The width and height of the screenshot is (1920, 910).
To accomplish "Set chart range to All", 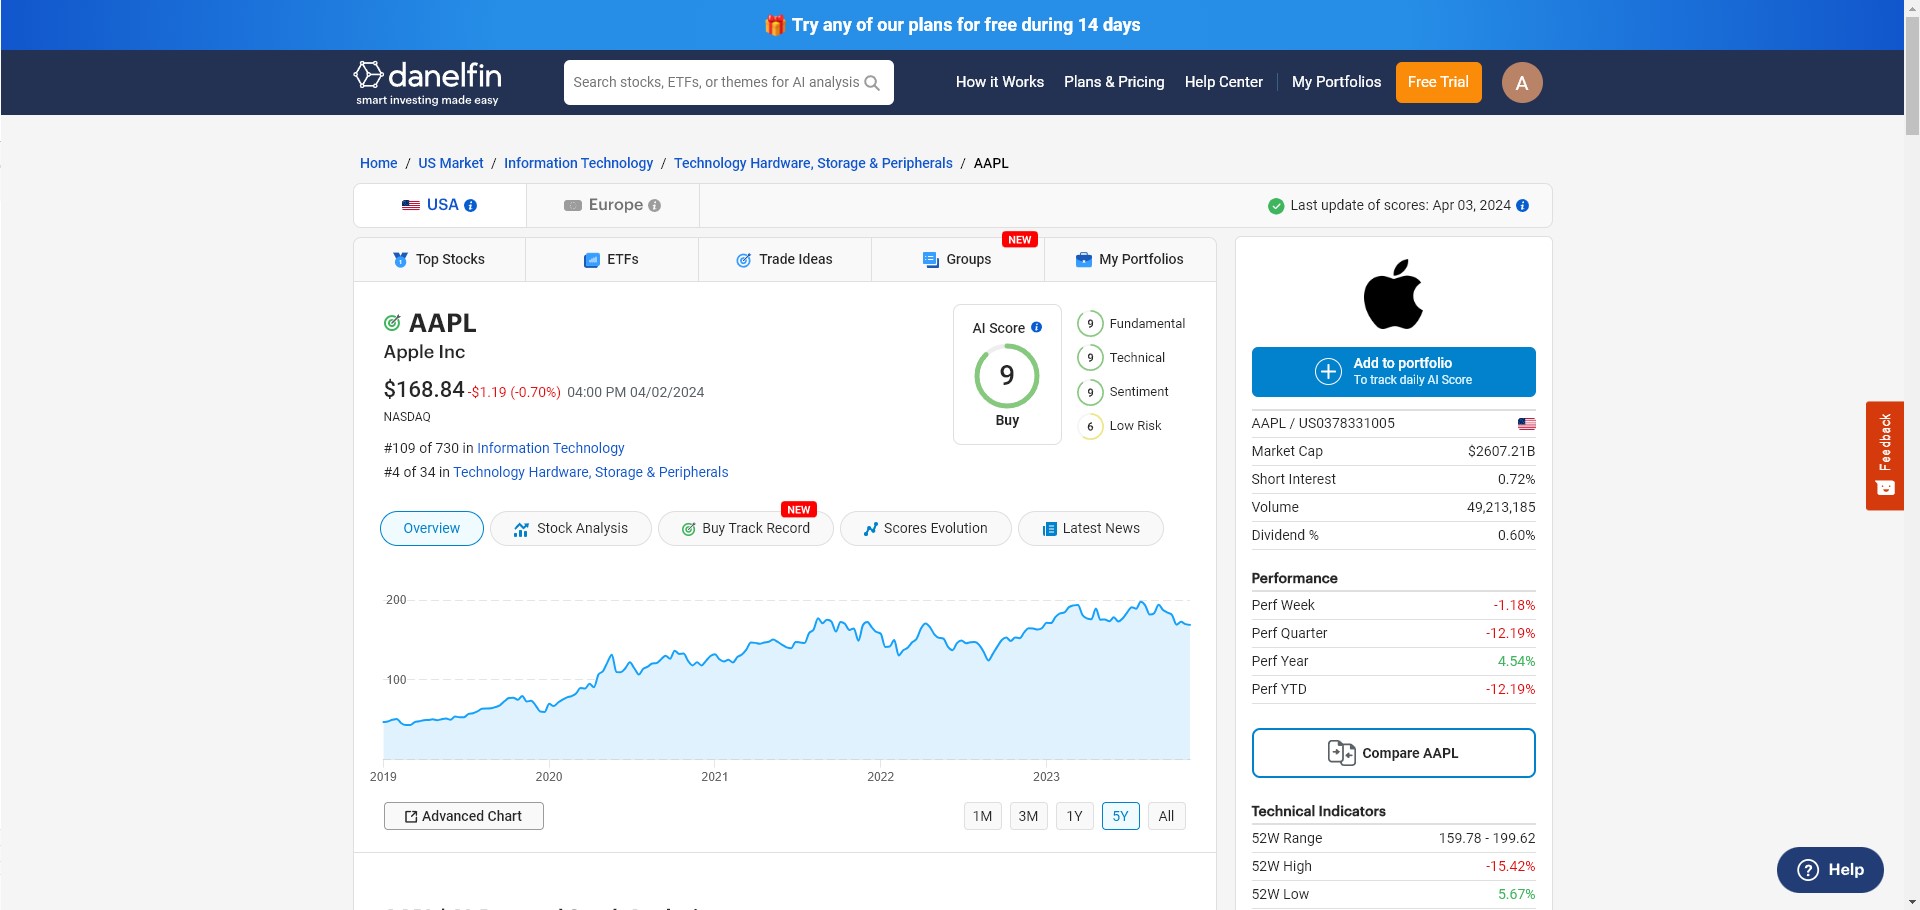I will 1166,816.
